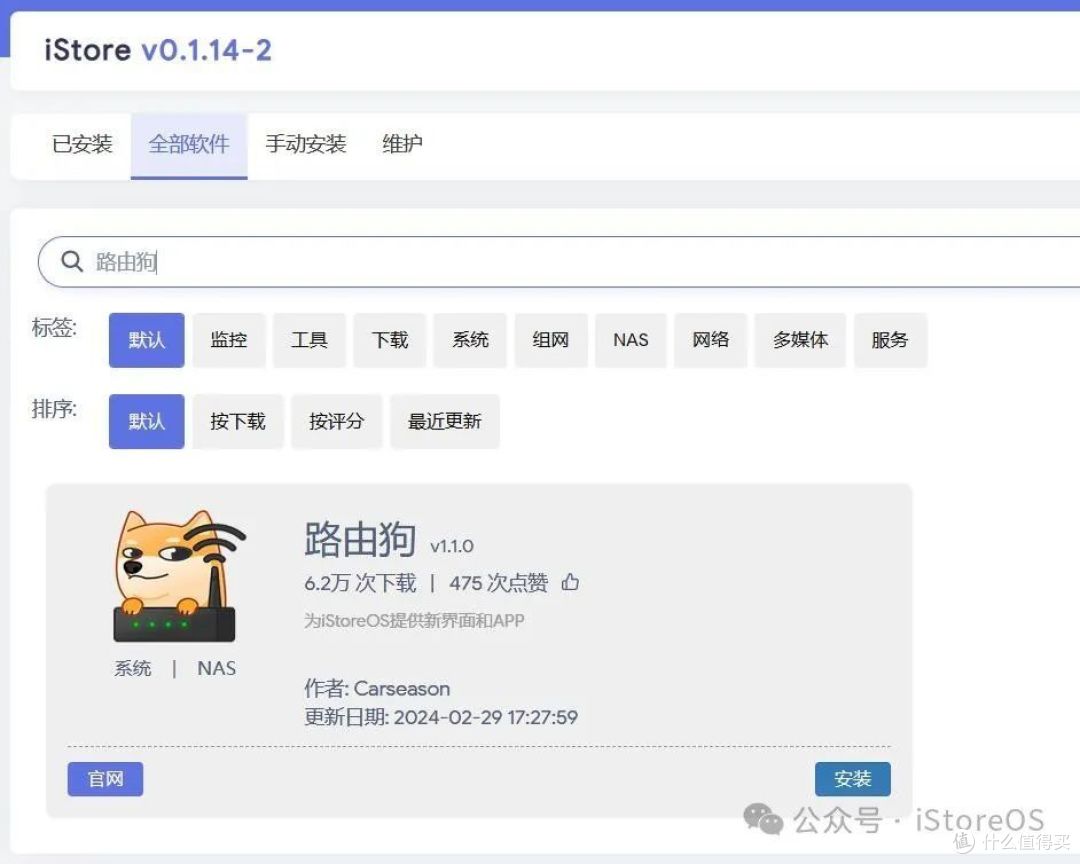Image resolution: width=1080 pixels, height=864 pixels.
Task: Switch sorting to 最近更新
Action: pyautogui.click(x=444, y=421)
